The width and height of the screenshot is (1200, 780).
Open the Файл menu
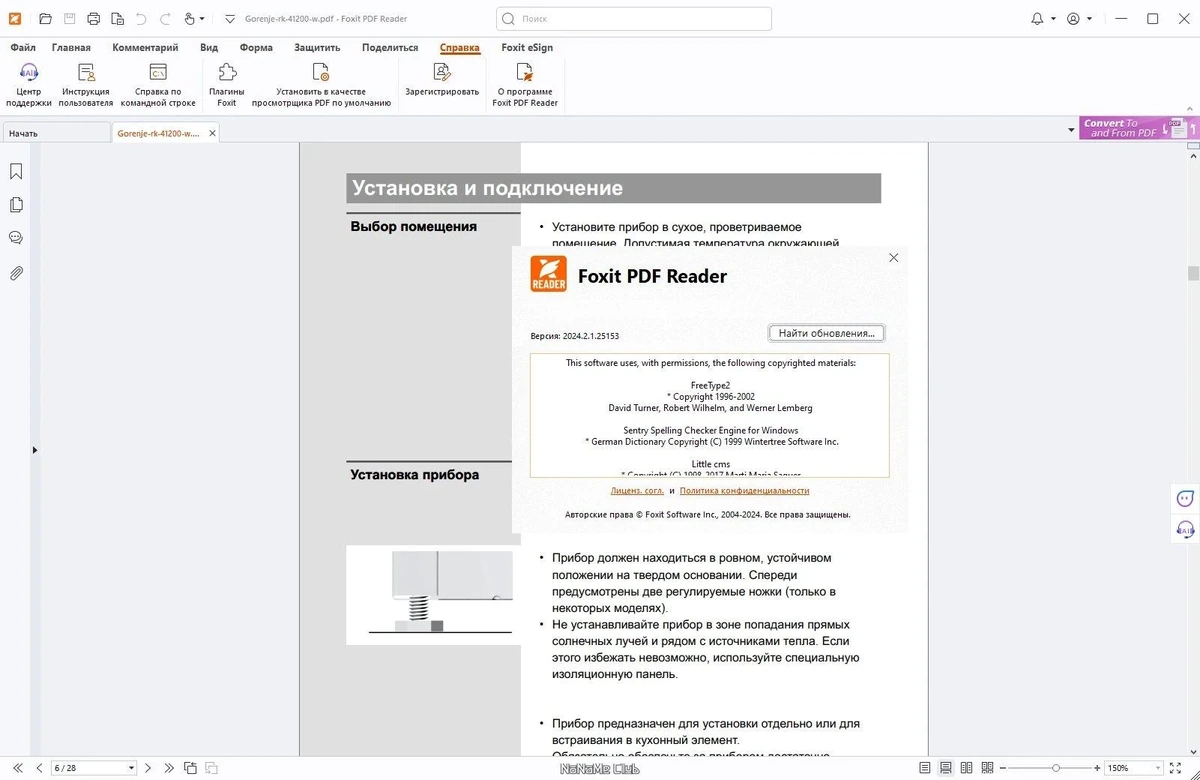pos(23,47)
